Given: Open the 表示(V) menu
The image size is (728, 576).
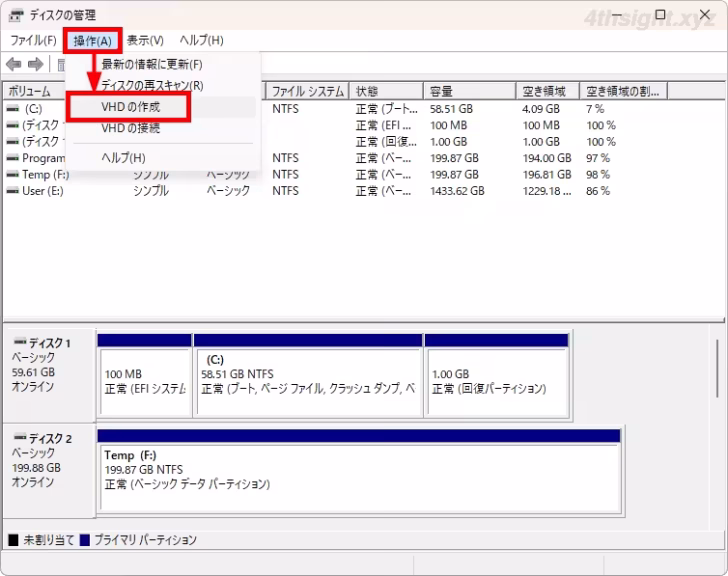Looking at the screenshot, I should tap(145, 40).
